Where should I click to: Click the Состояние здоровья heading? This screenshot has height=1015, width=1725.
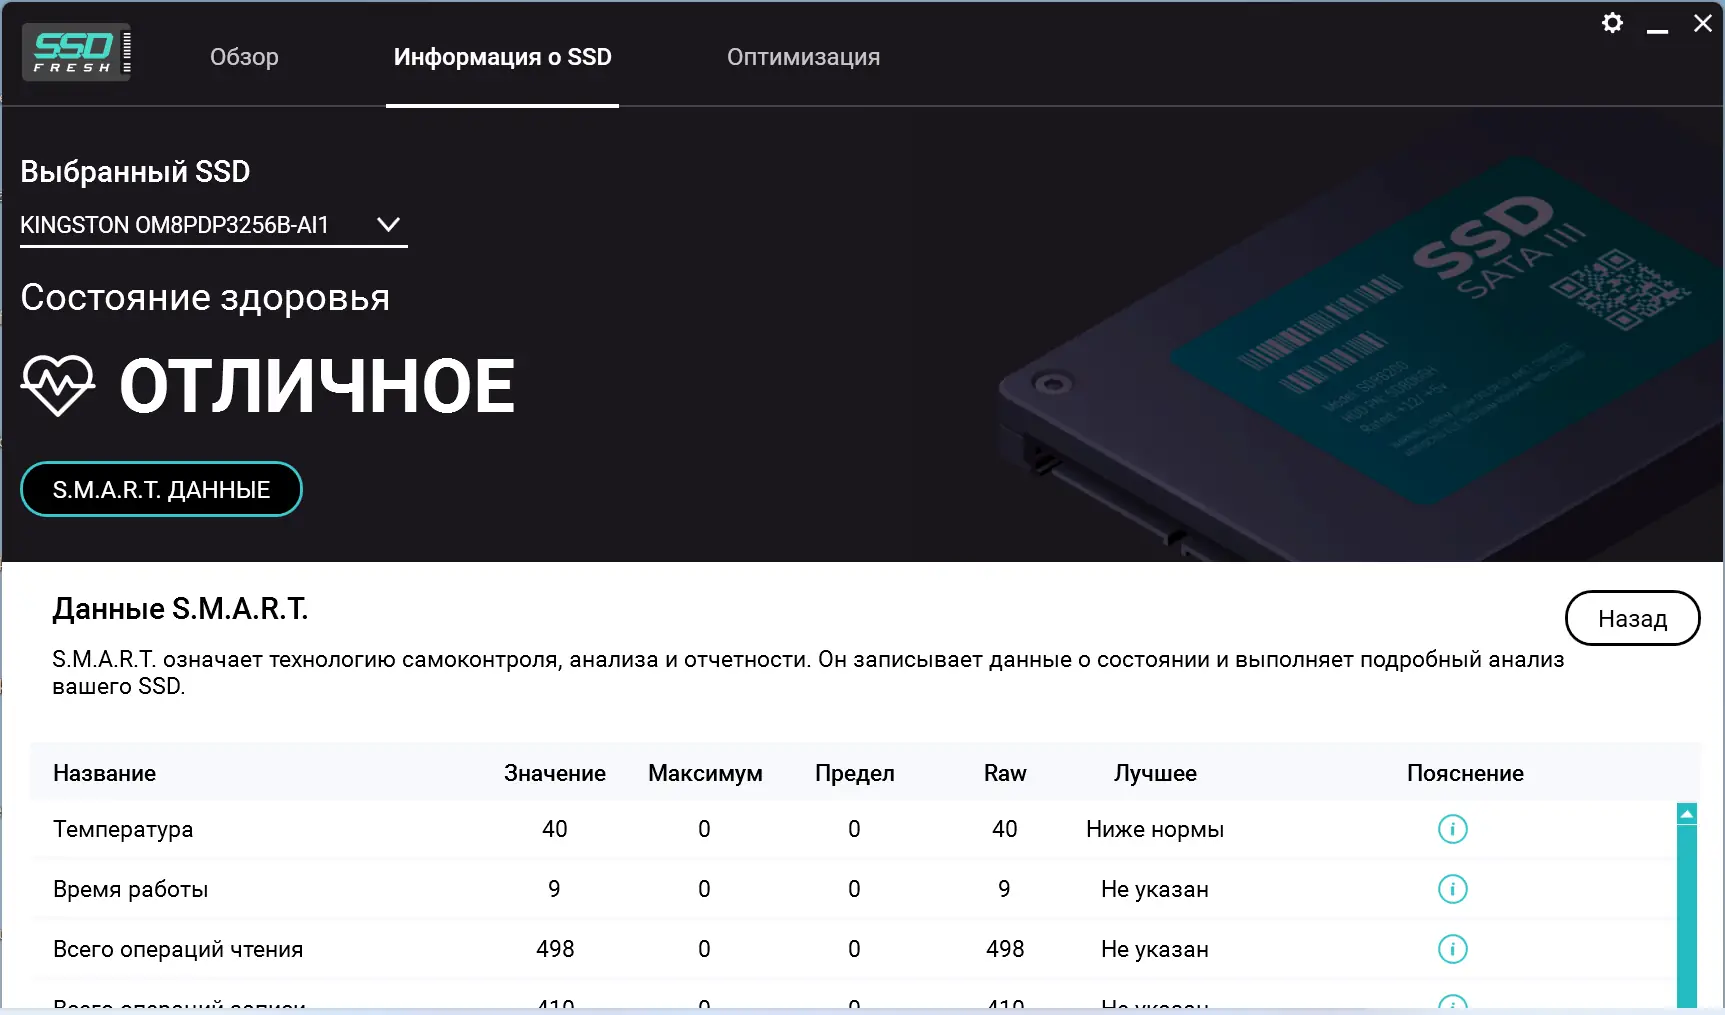pyautogui.click(x=205, y=298)
